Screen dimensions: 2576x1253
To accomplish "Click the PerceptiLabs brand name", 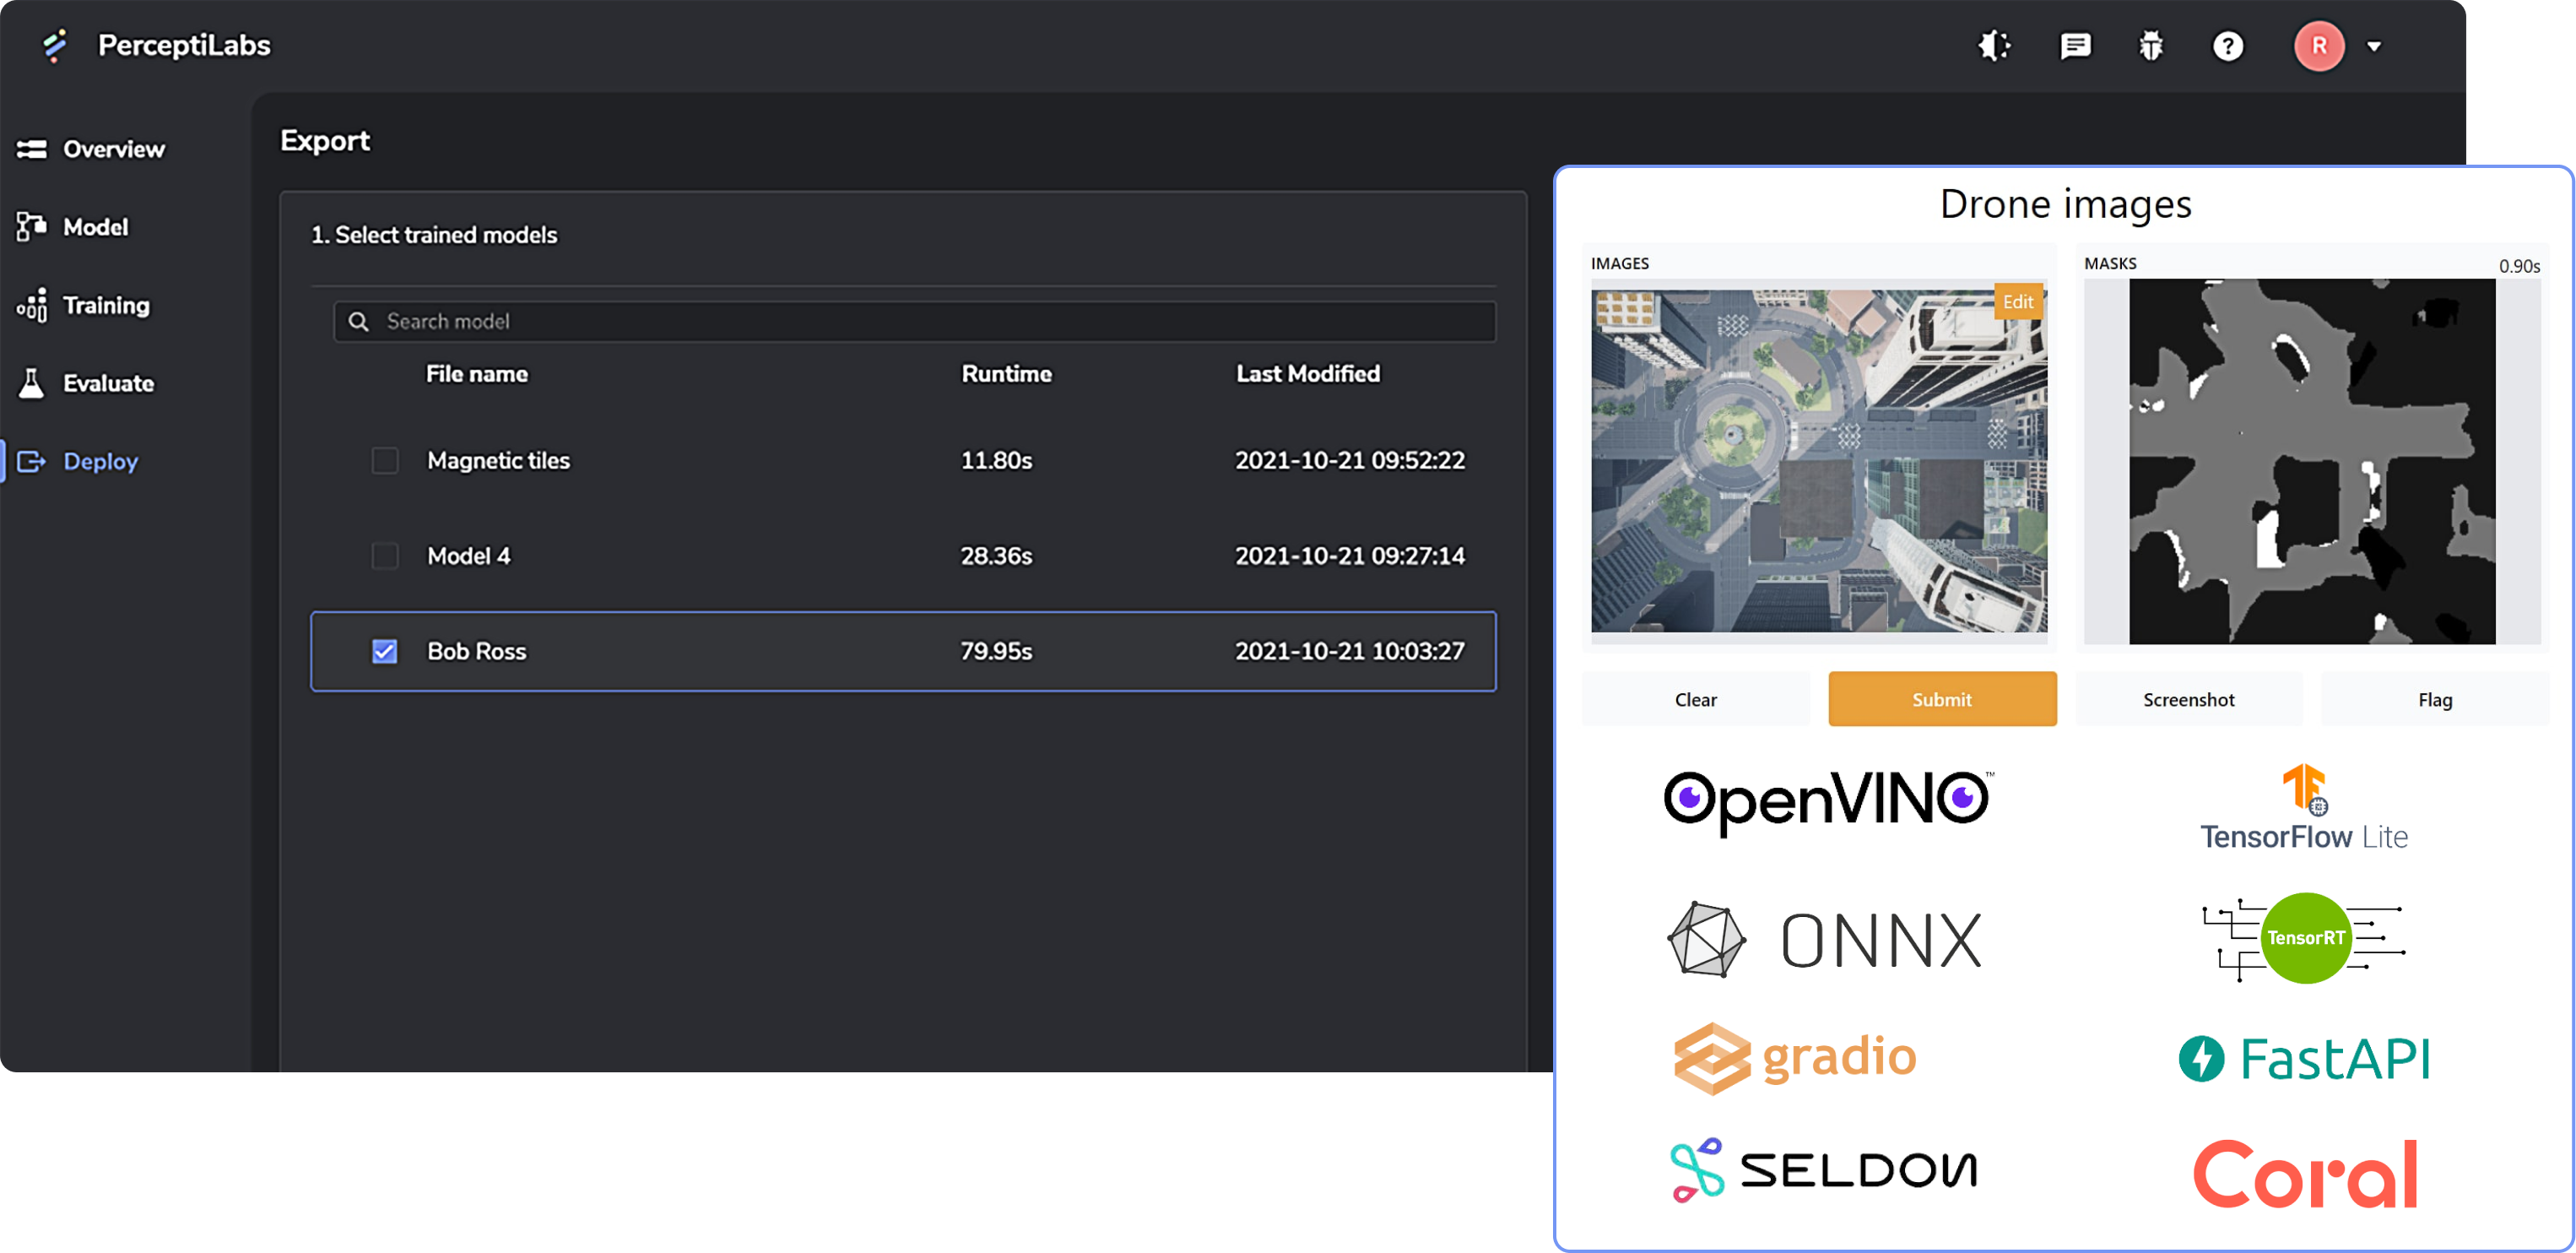I will 184,45.
